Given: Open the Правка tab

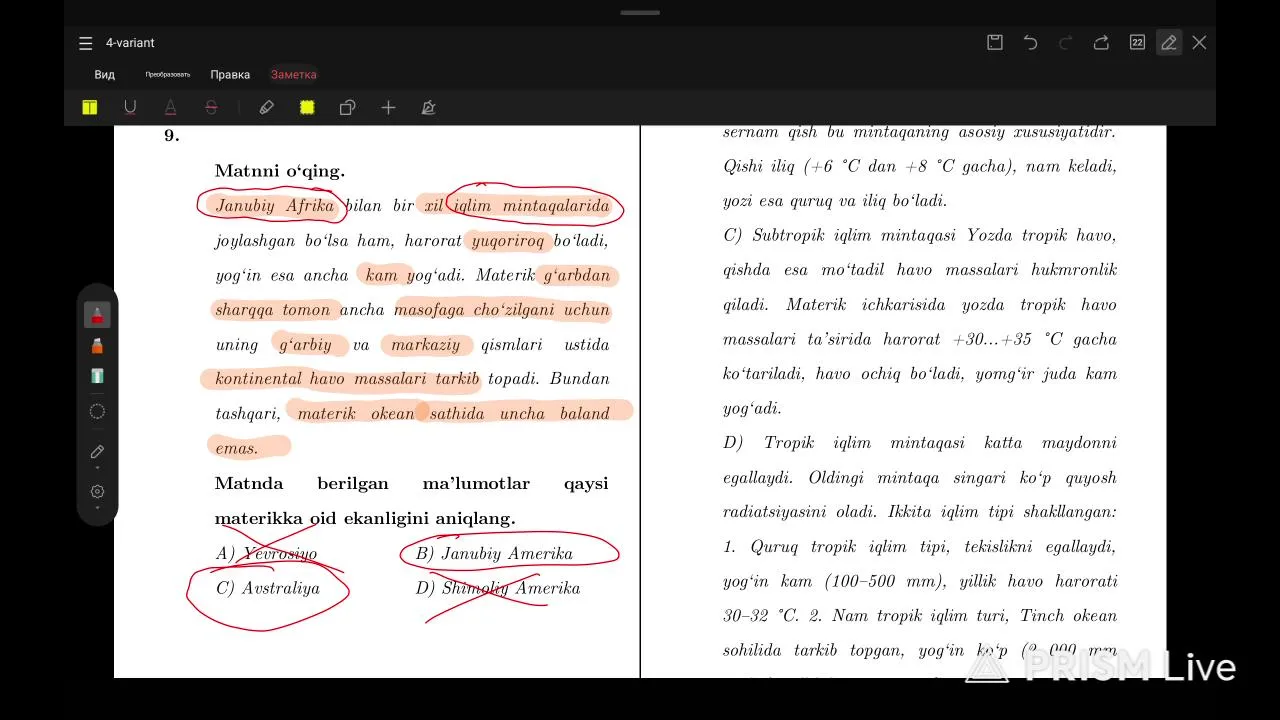Looking at the screenshot, I should [230, 75].
